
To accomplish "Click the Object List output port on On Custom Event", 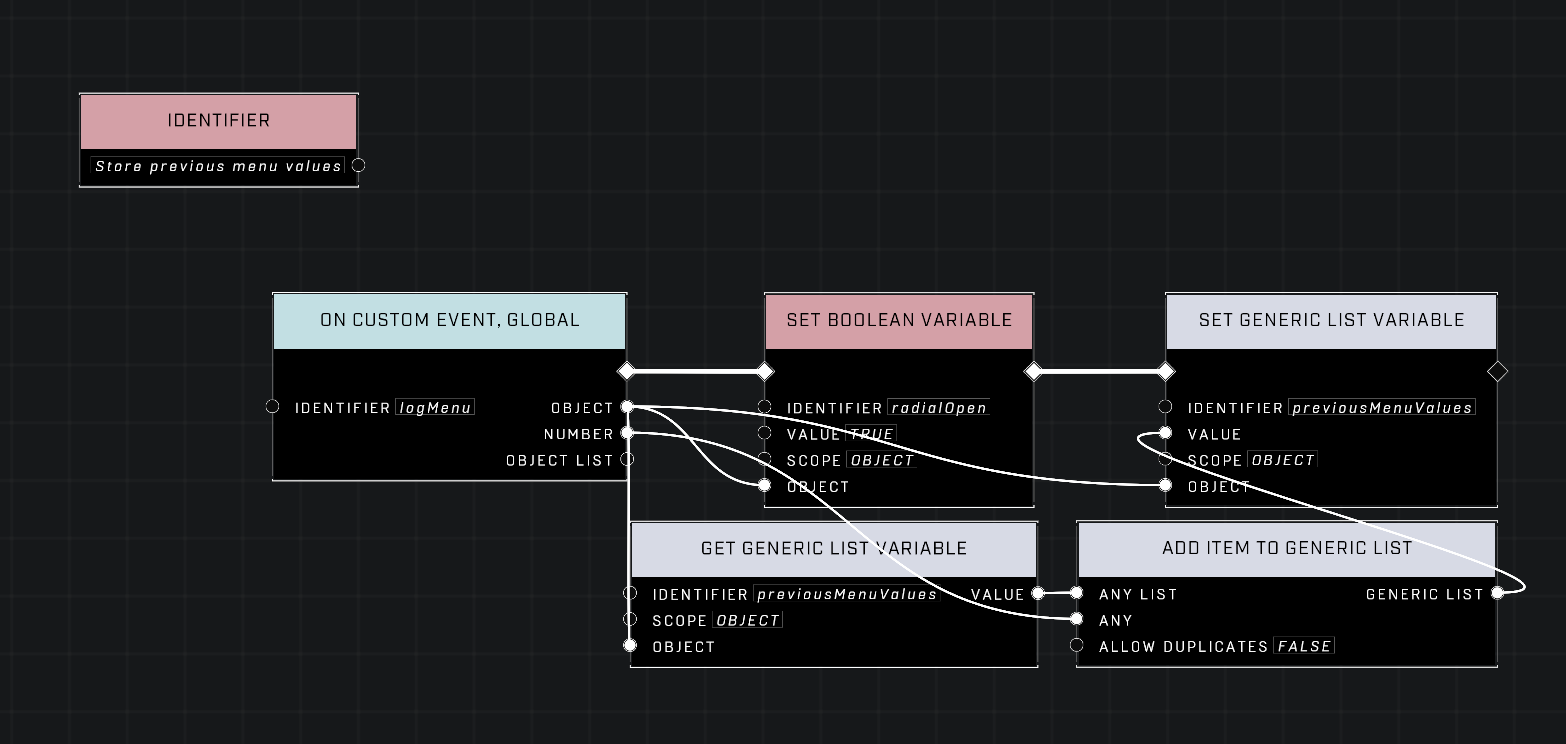I will pyautogui.click(x=627, y=460).
